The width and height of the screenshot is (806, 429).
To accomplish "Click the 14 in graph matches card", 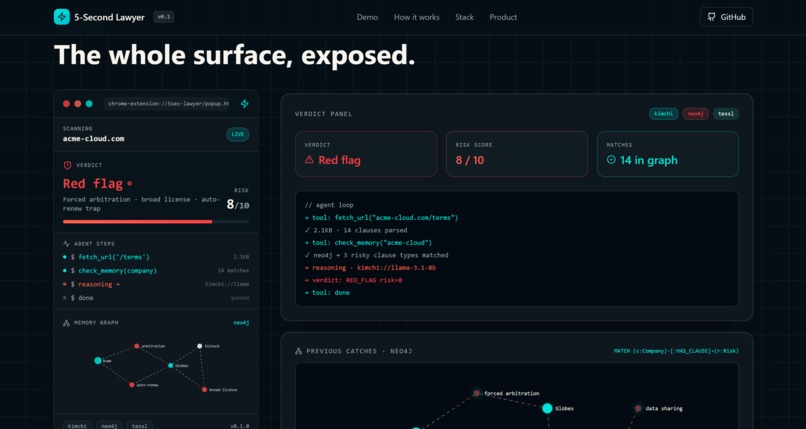I will 668,154.
